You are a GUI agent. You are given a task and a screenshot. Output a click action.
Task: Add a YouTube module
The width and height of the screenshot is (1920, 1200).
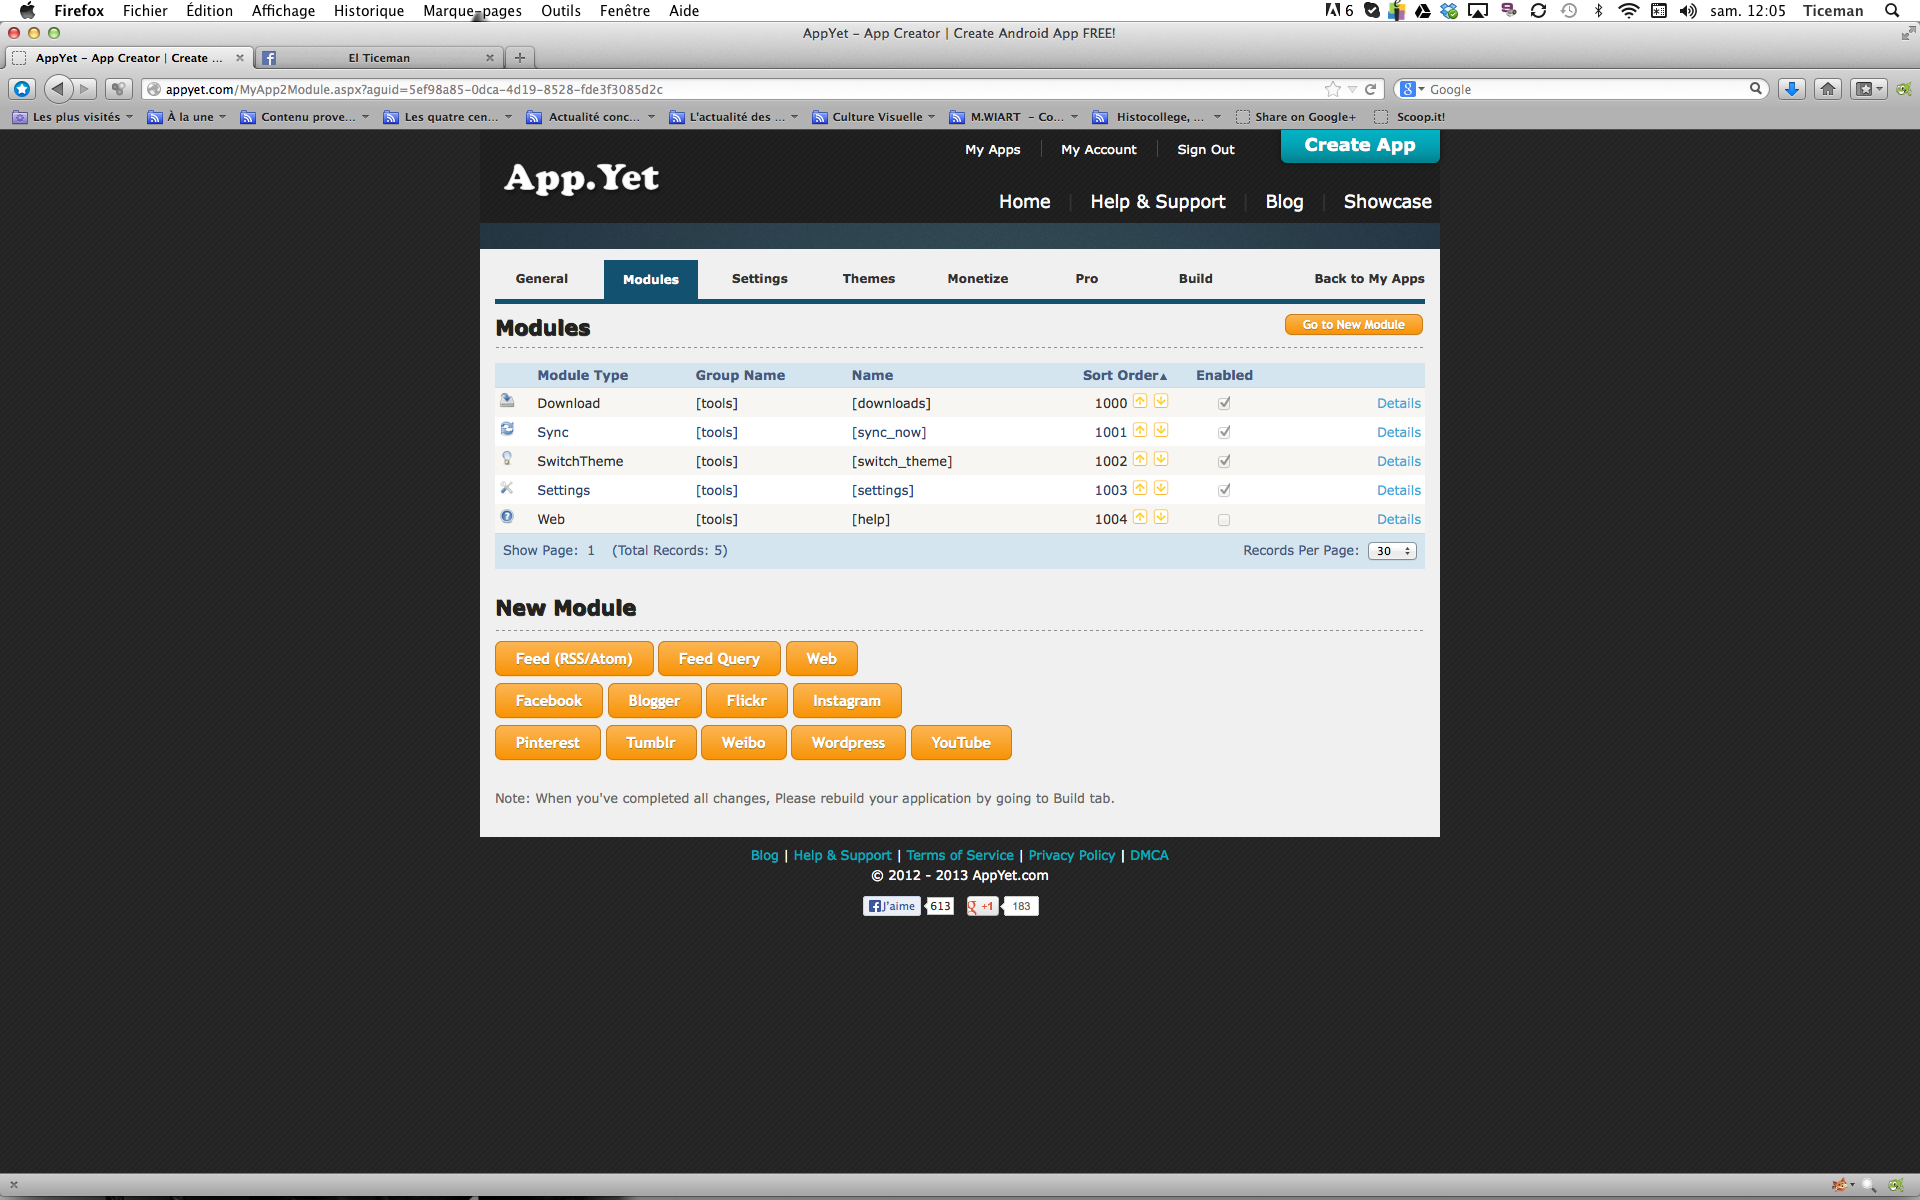(x=961, y=743)
